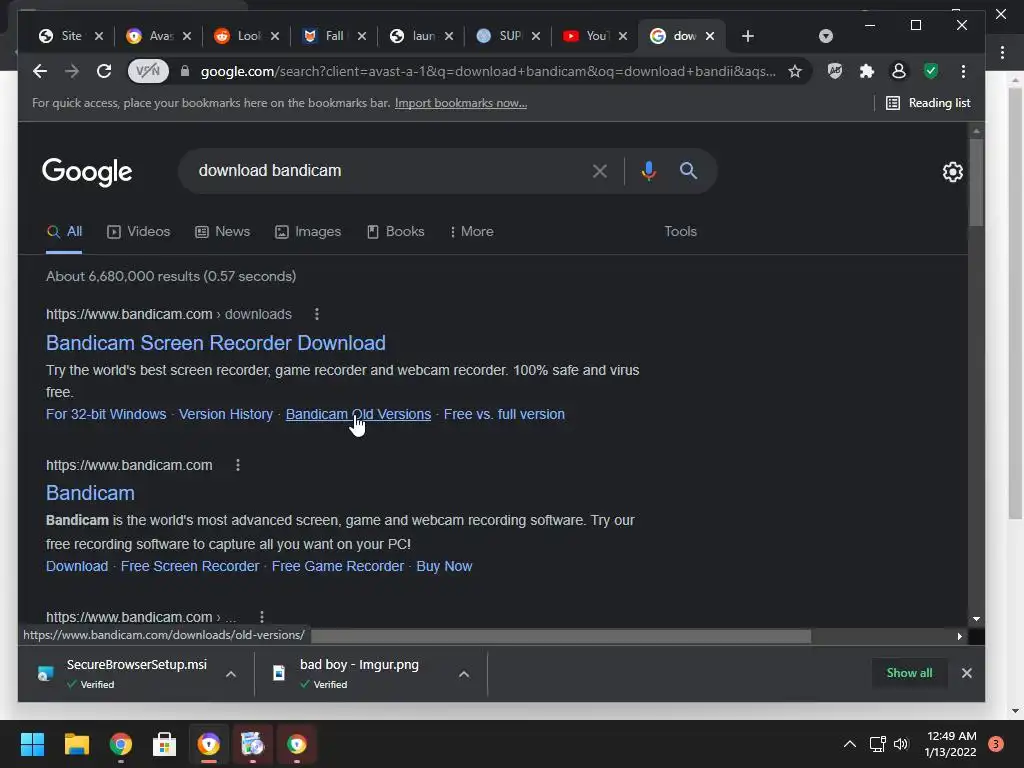Start voice search with microphone icon
The image size is (1024, 768).
pos(648,171)
